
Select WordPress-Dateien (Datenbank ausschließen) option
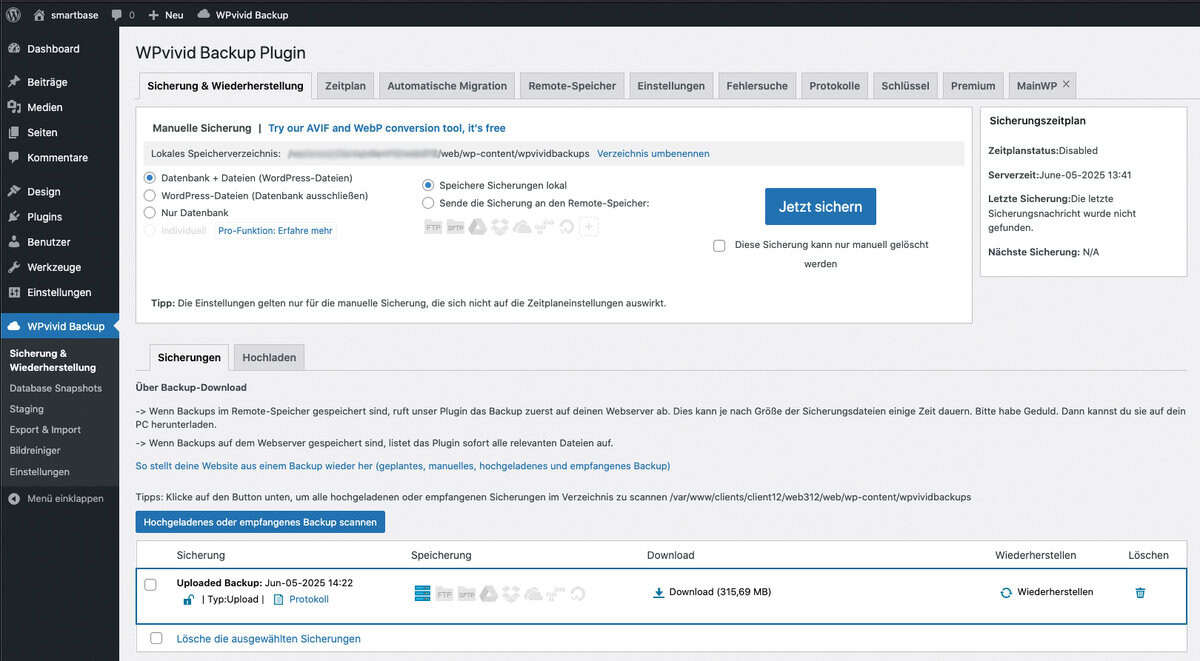[x=151, y=195]
